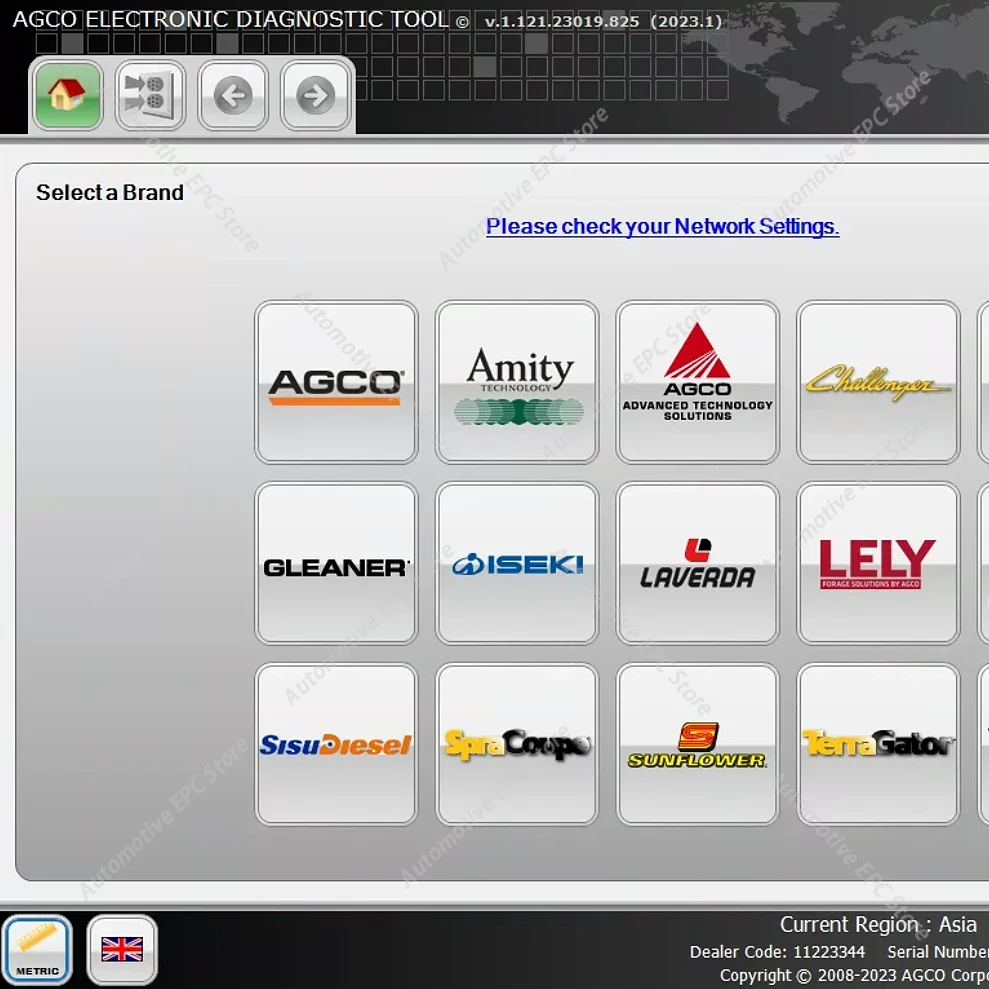Select the Gleaner brand
Viewport: 989px width, 989px height.
(336, 564)
